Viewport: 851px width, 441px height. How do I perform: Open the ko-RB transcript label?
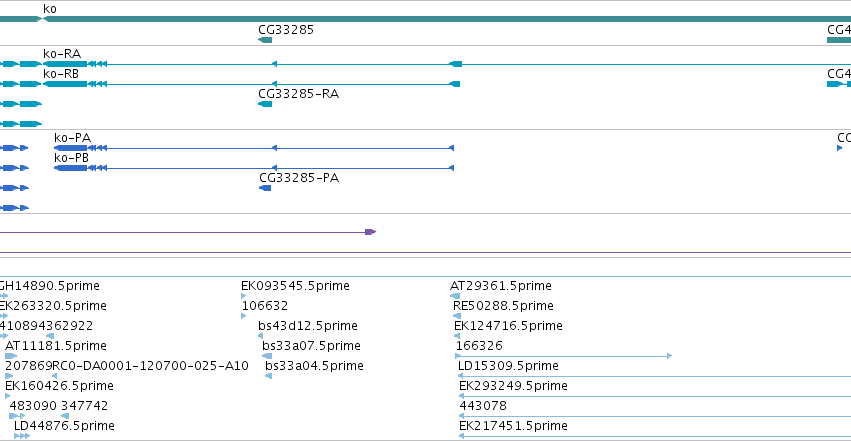(x=61, y=74)
